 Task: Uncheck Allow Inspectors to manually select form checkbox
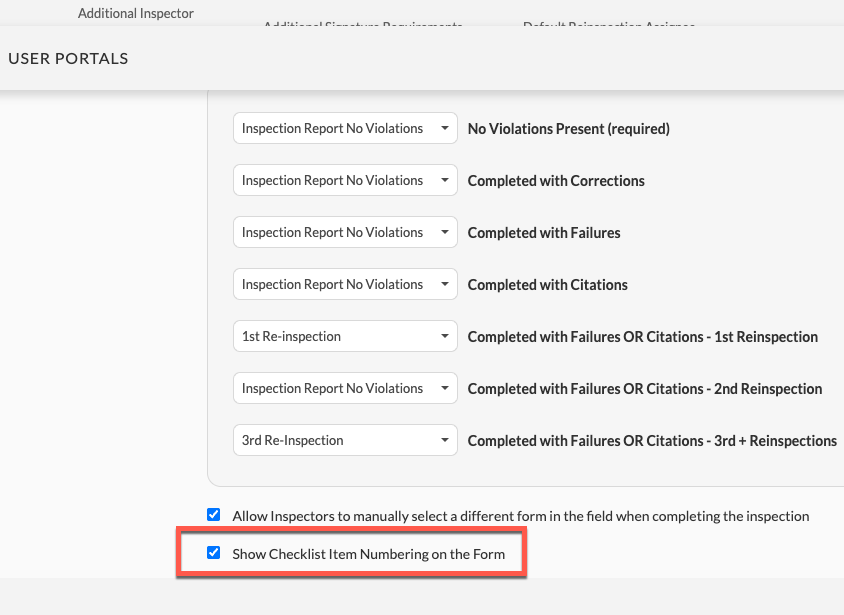[x=214, y=514]
